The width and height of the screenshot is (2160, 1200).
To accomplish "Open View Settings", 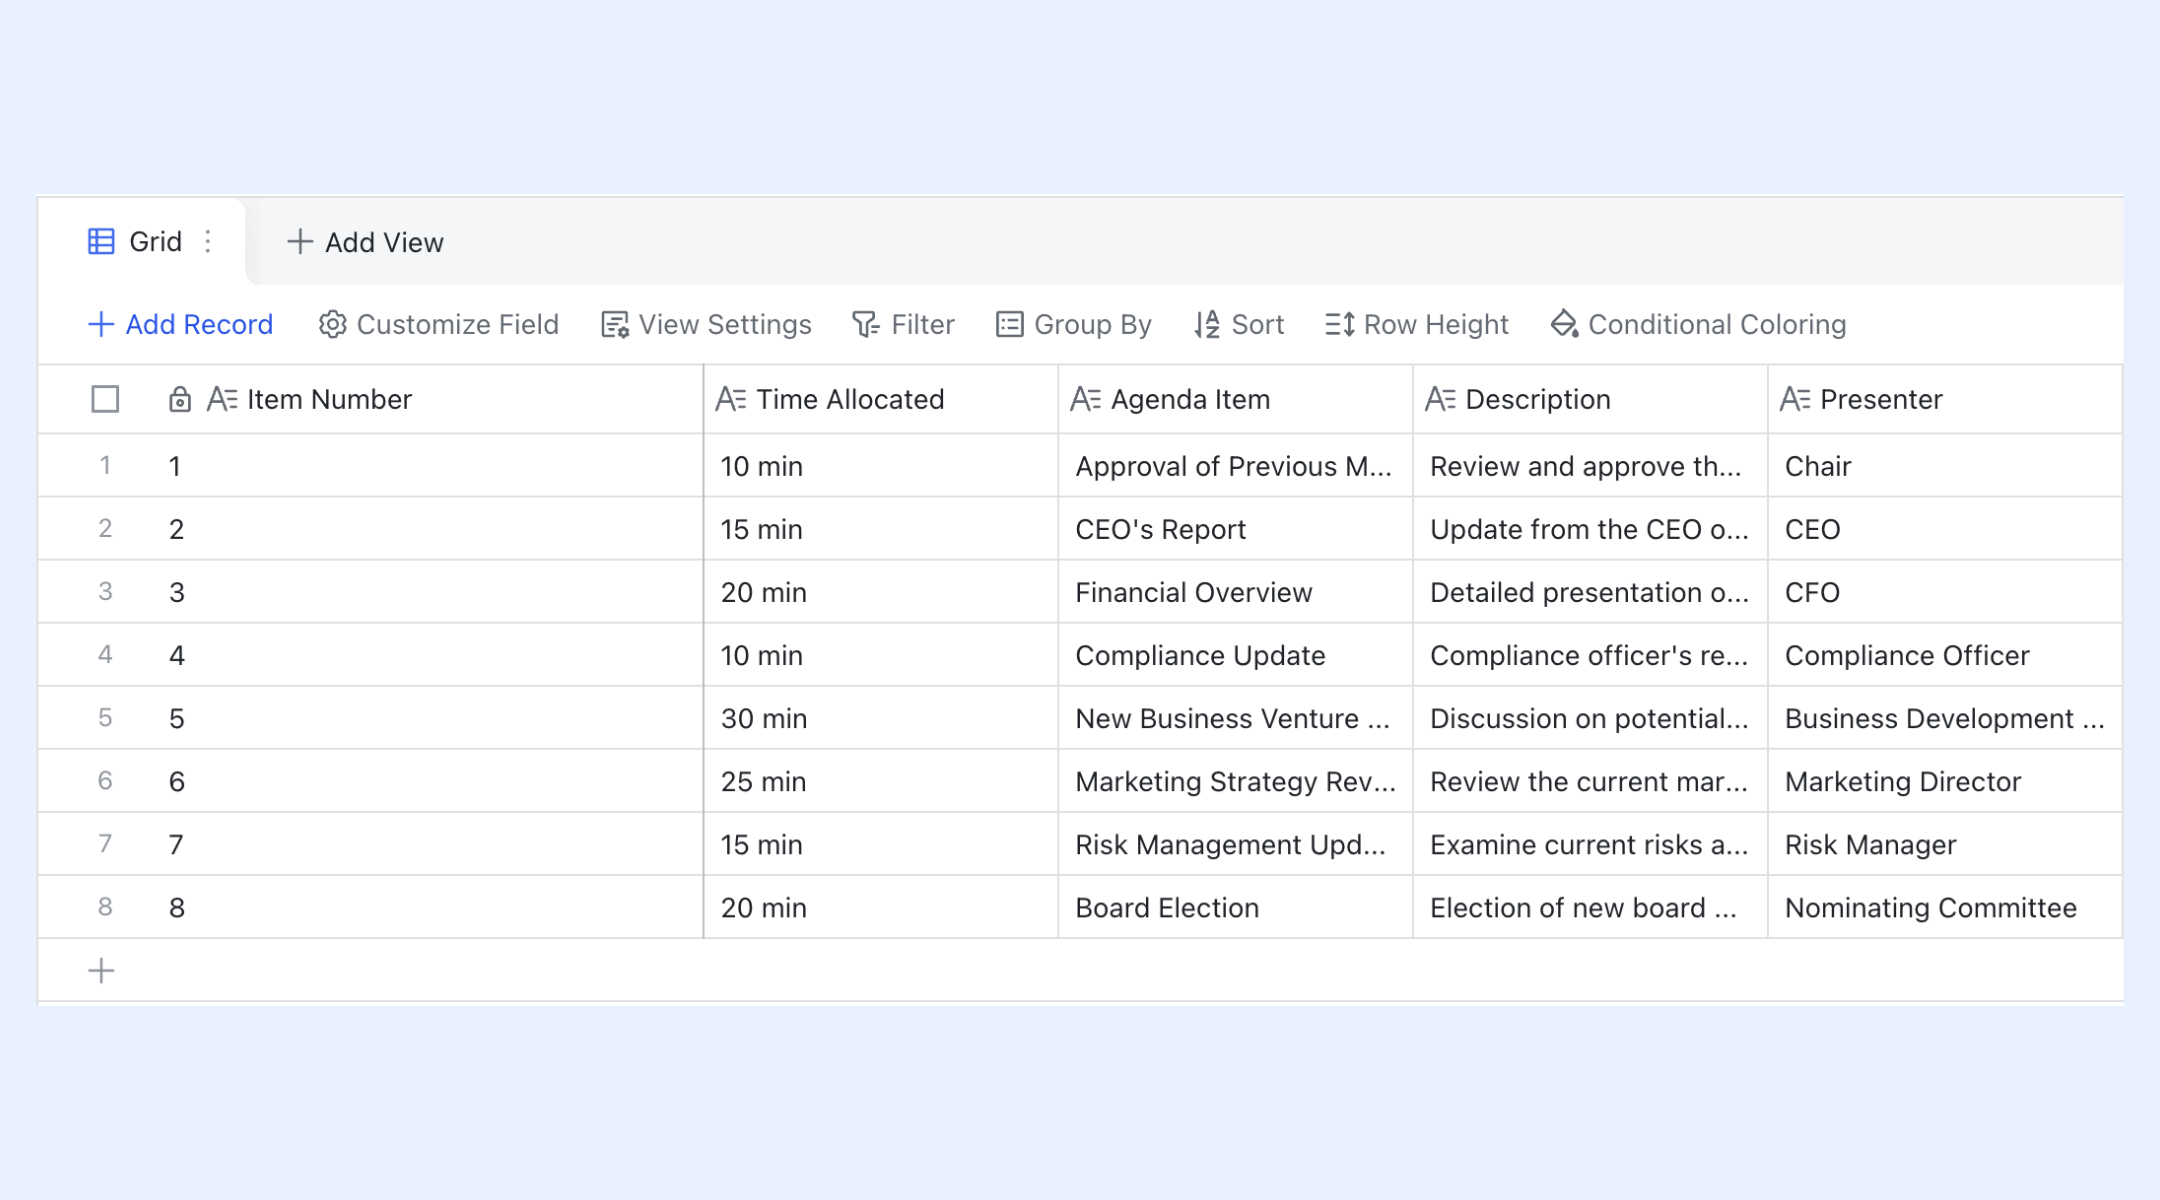I will point(706,325).
